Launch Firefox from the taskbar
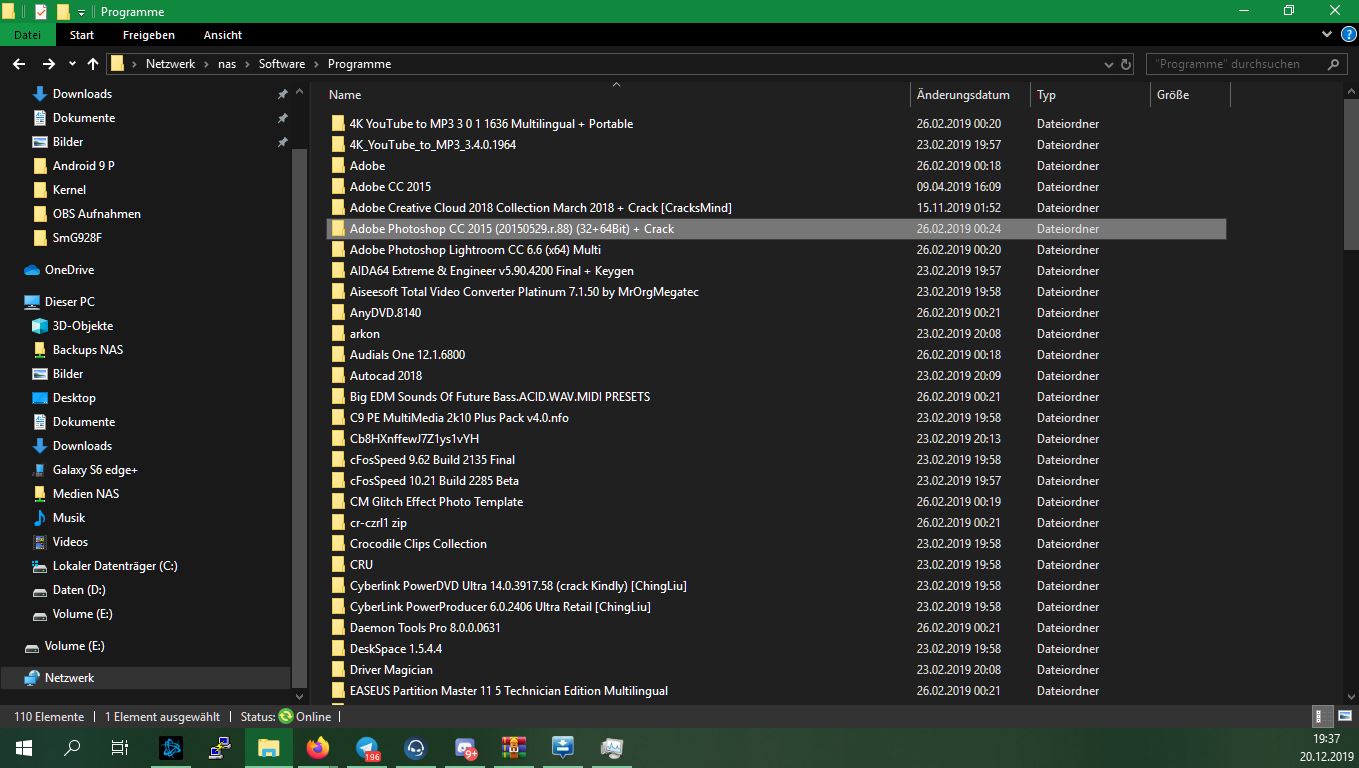Screen dimensions: 1359x768 click(x=318, y=748)
